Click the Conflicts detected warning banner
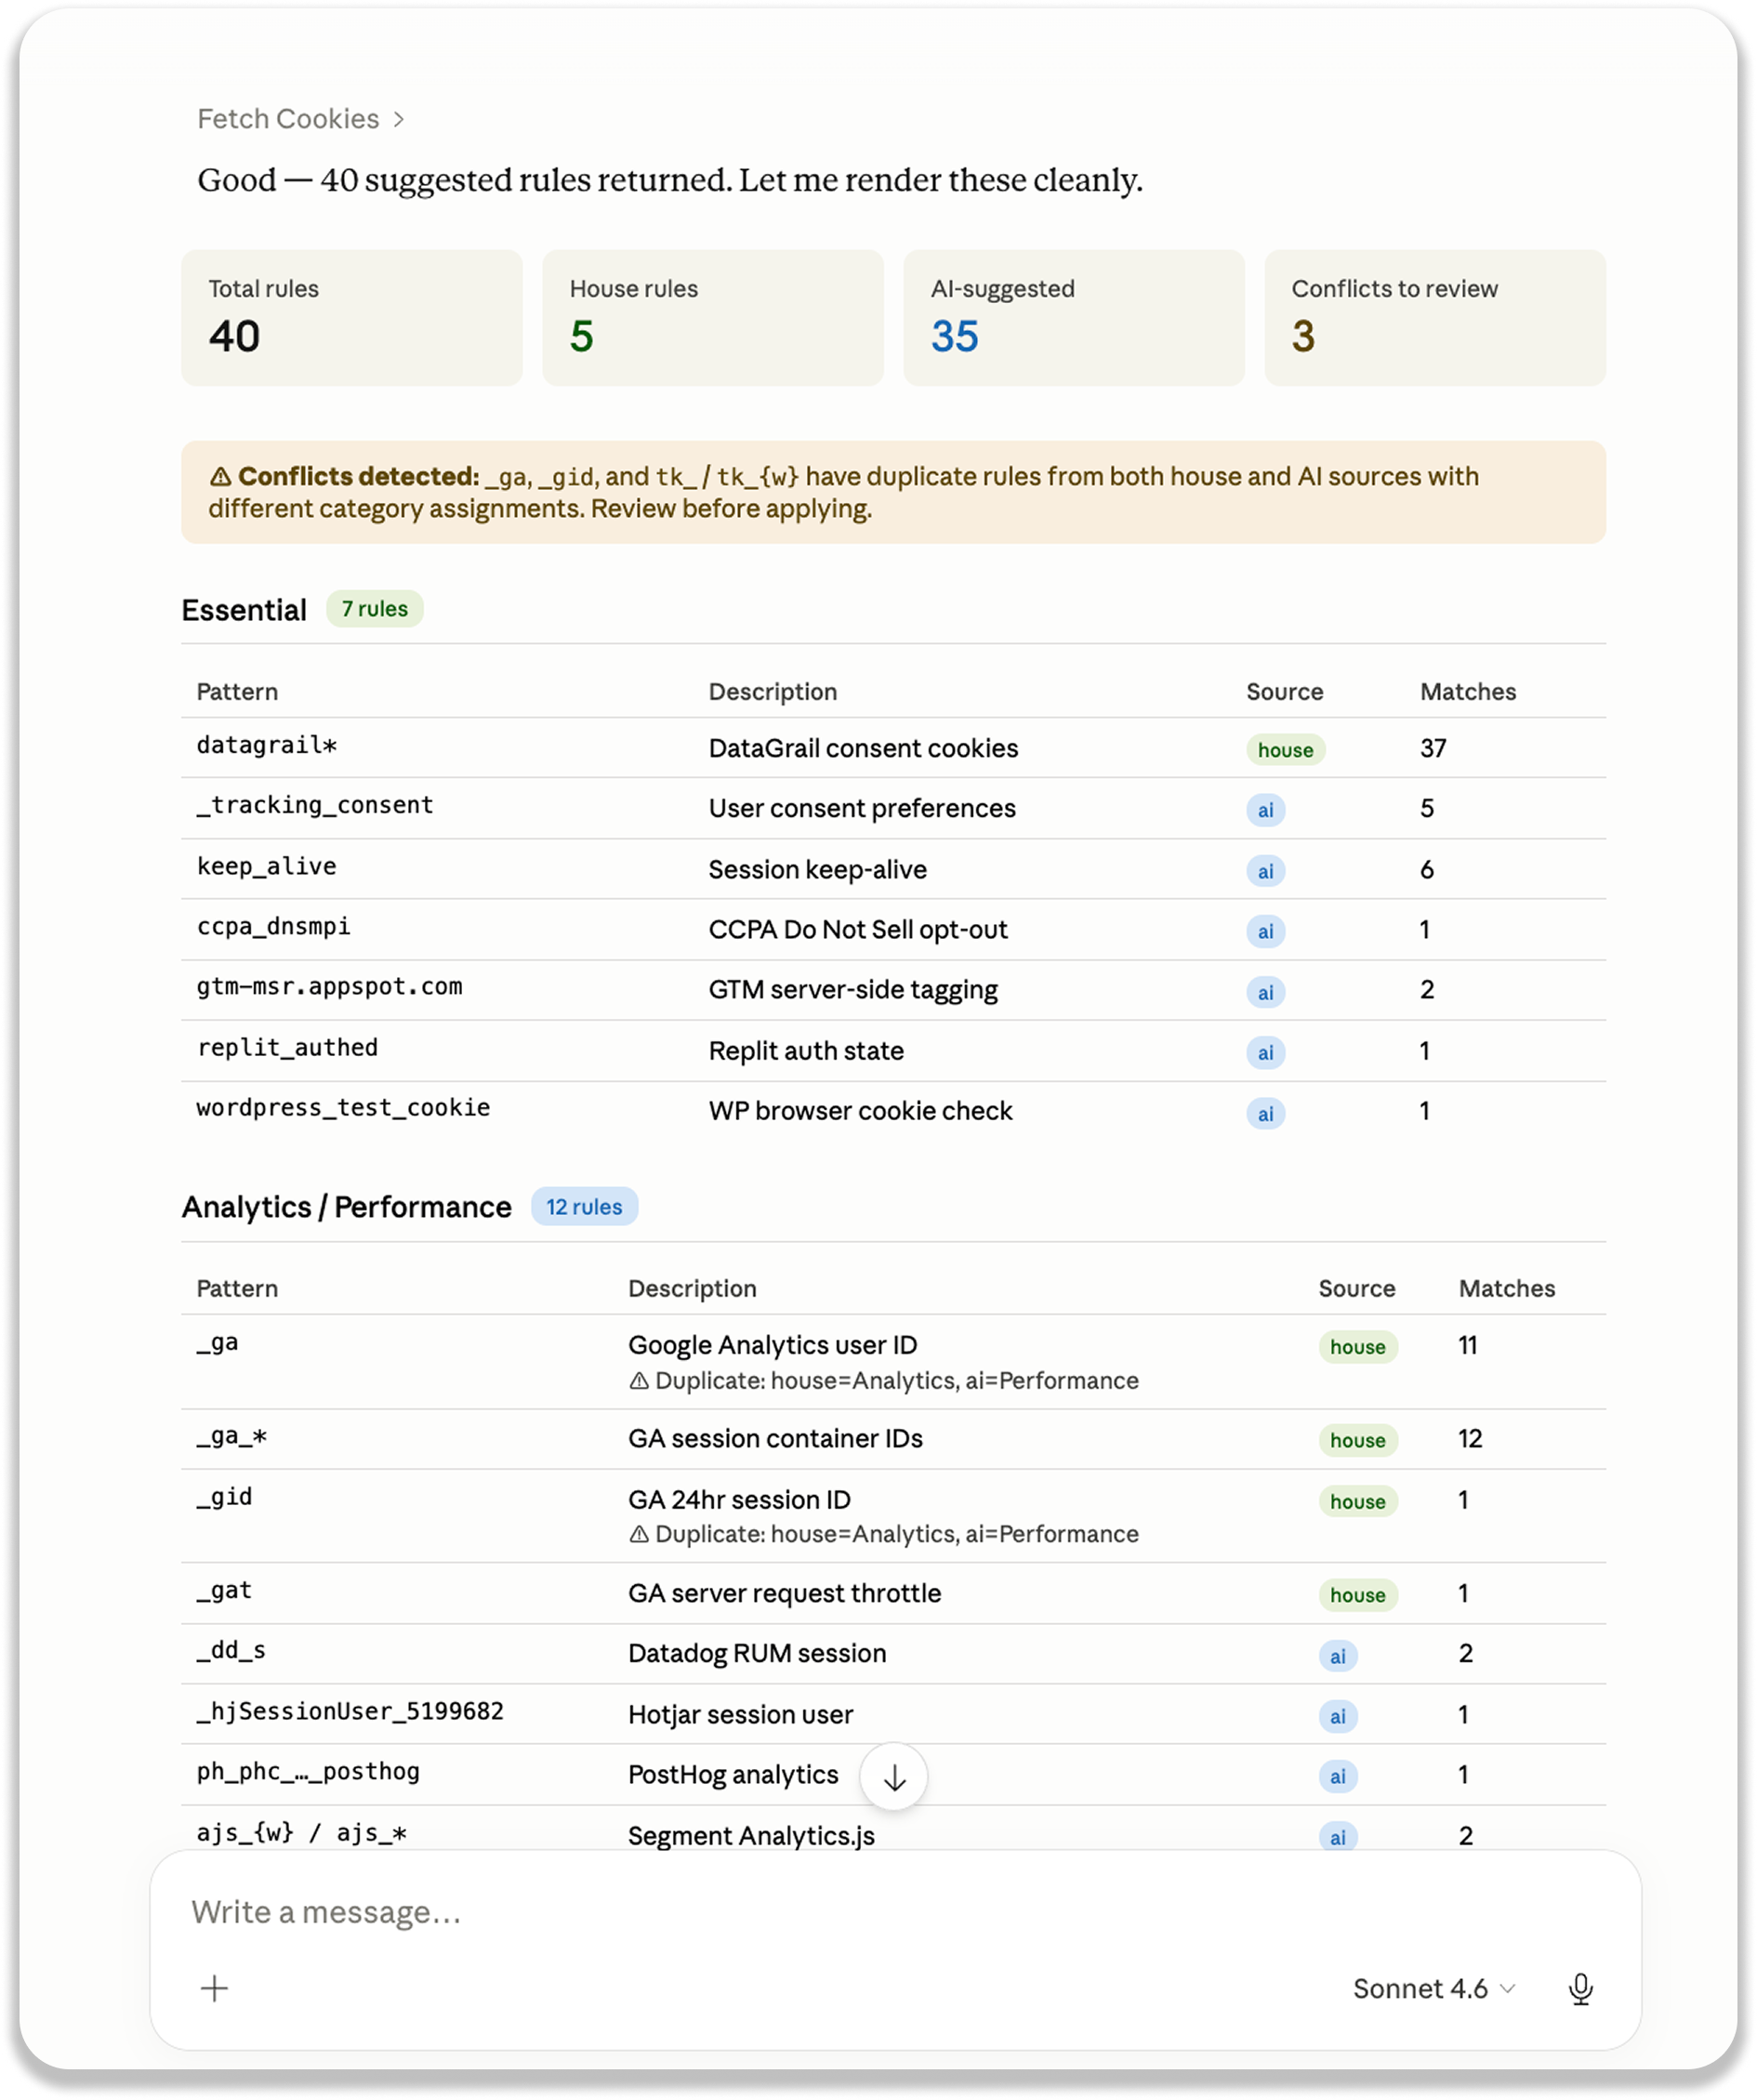 click(x=893, y=492)
